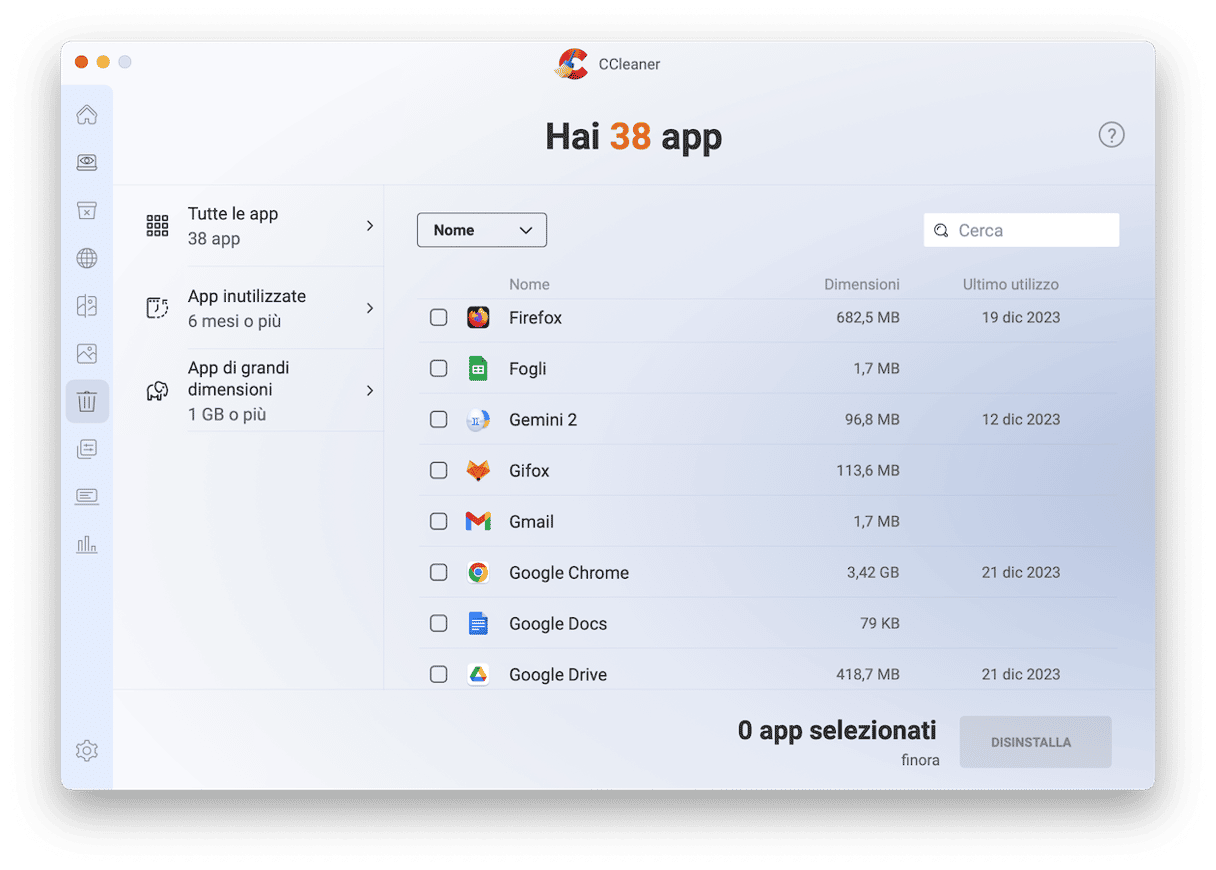Expand App inutilizzate with its chevron
1216x870 pixels.
(x=370, y=308)
